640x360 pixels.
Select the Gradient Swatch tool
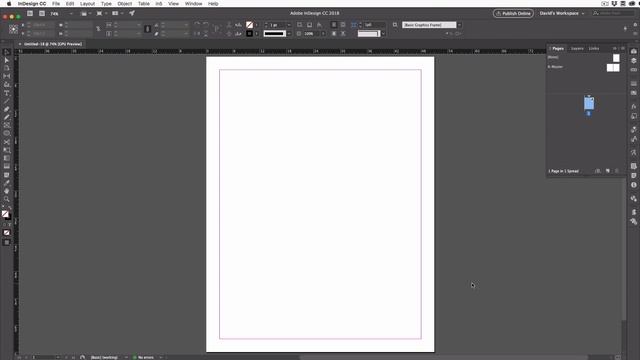coord(7,158)
